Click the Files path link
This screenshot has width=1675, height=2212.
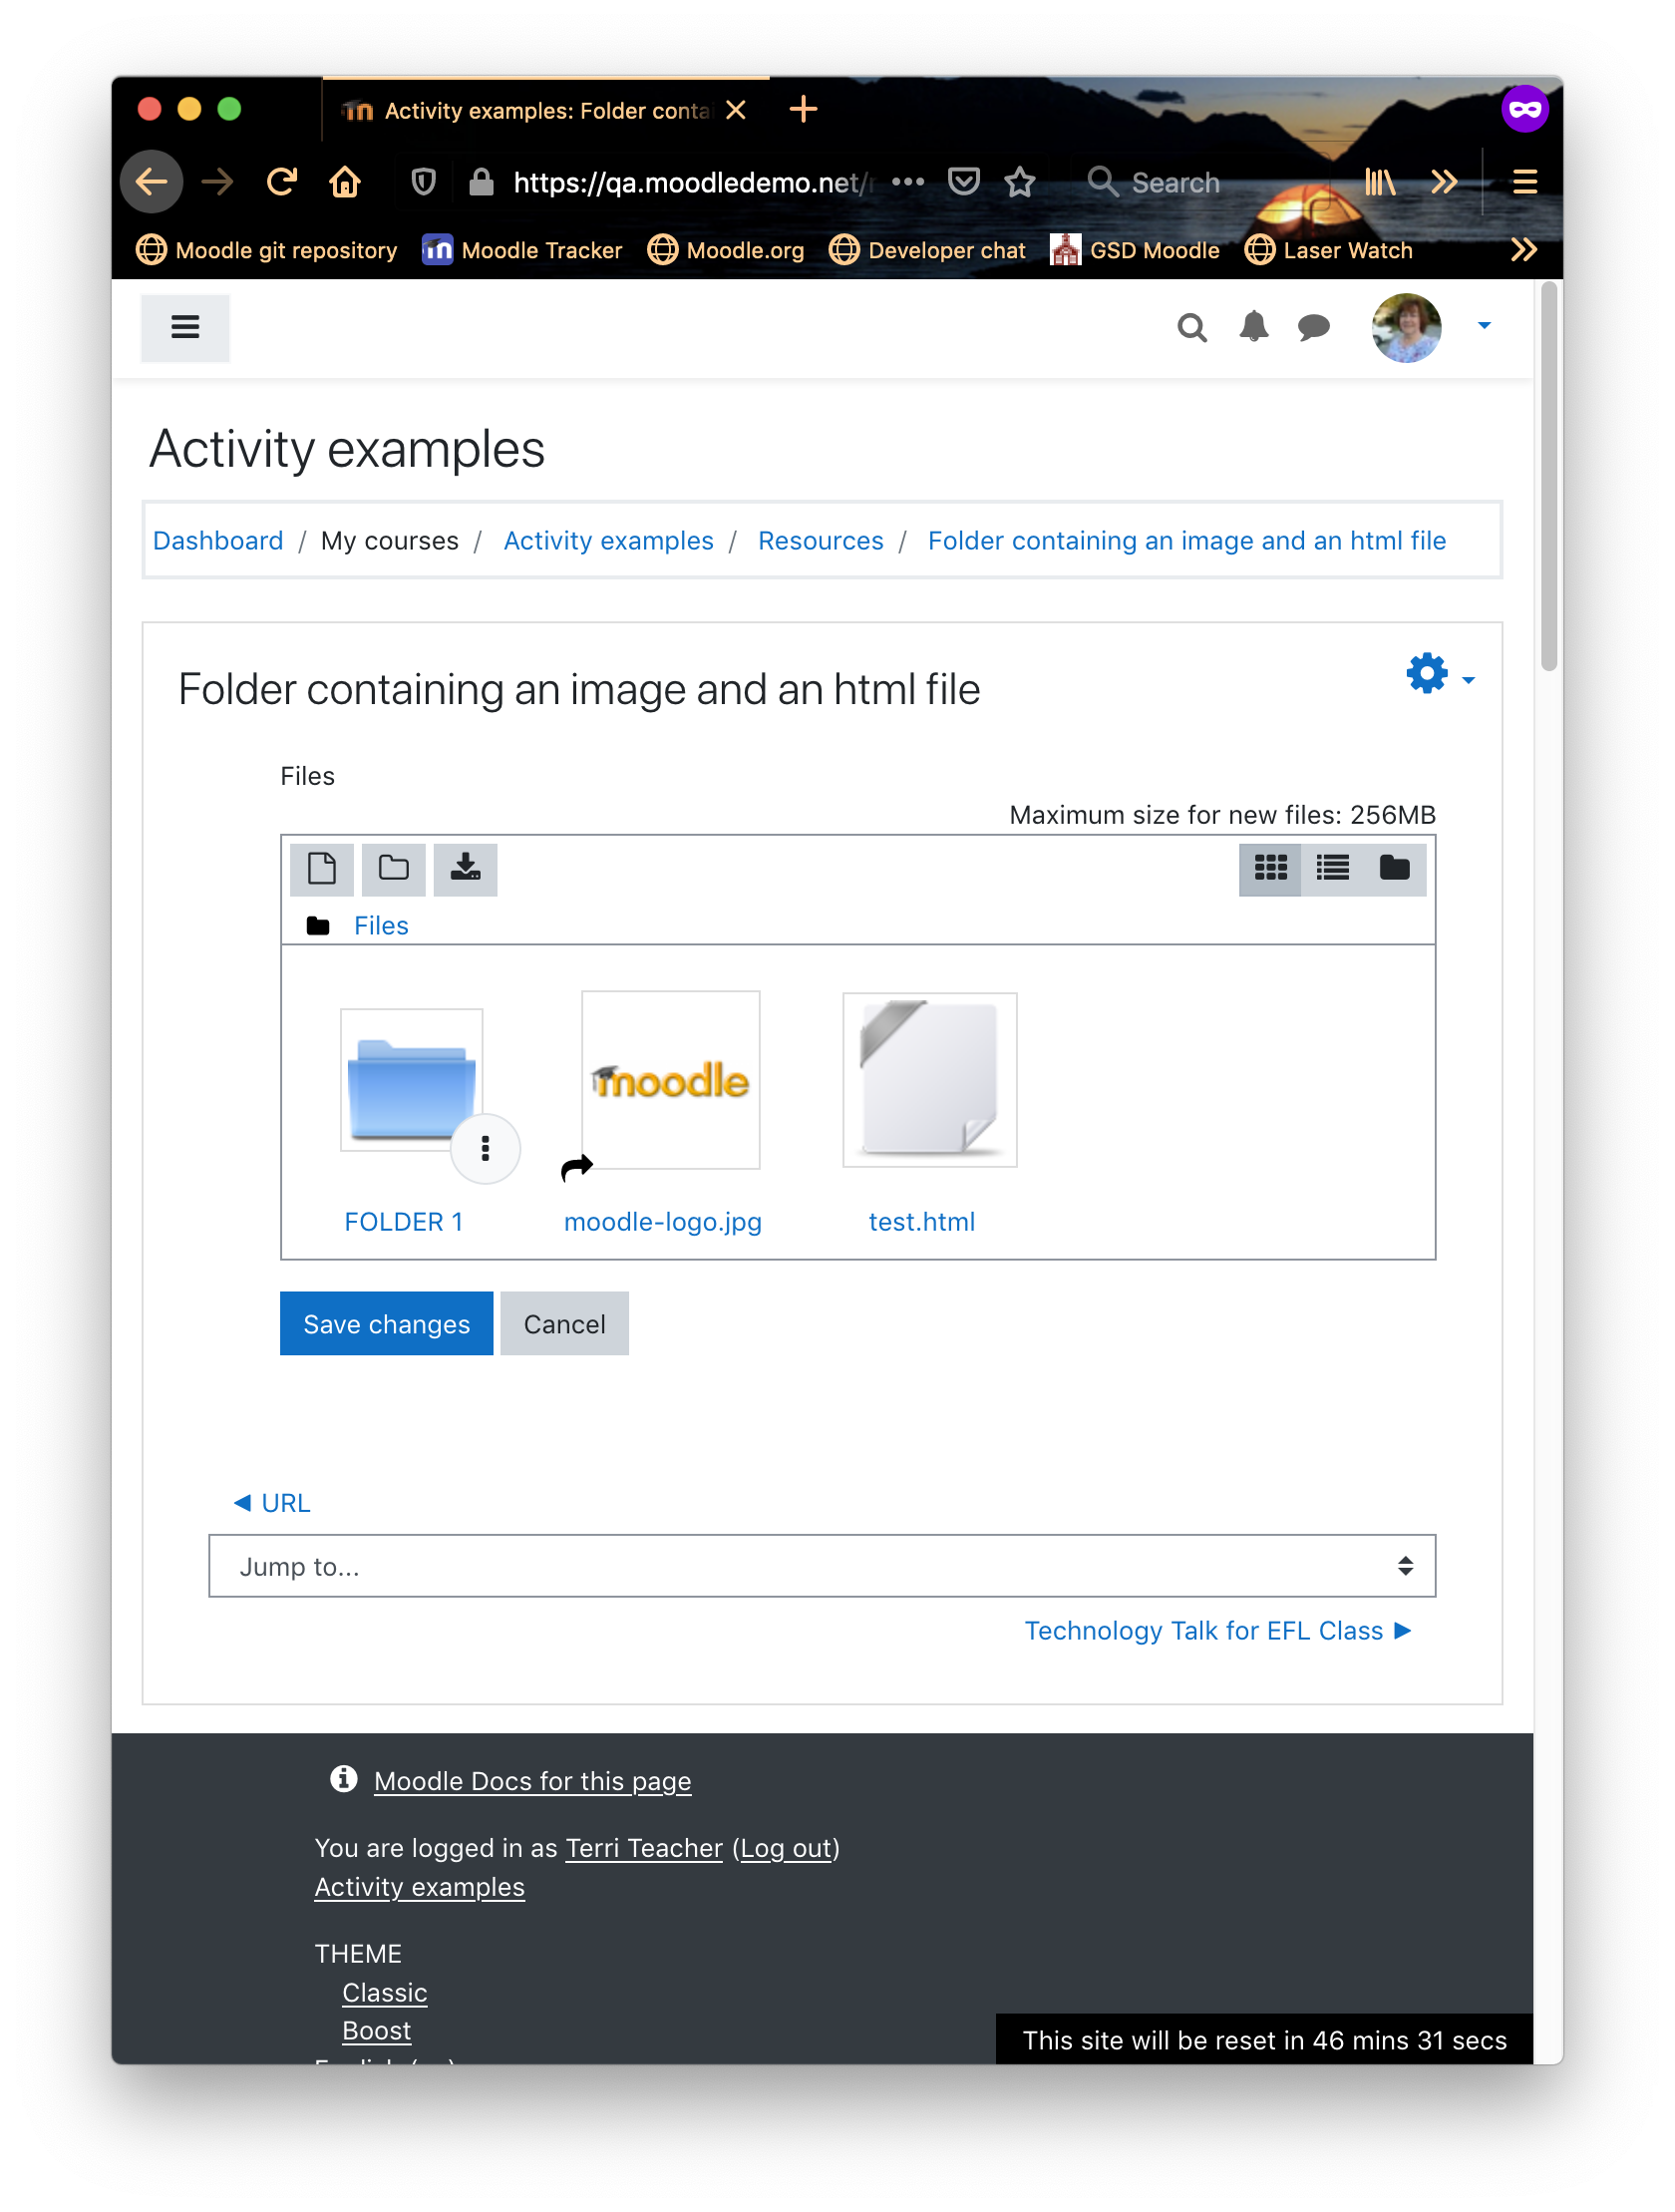(x=381, y=925)
